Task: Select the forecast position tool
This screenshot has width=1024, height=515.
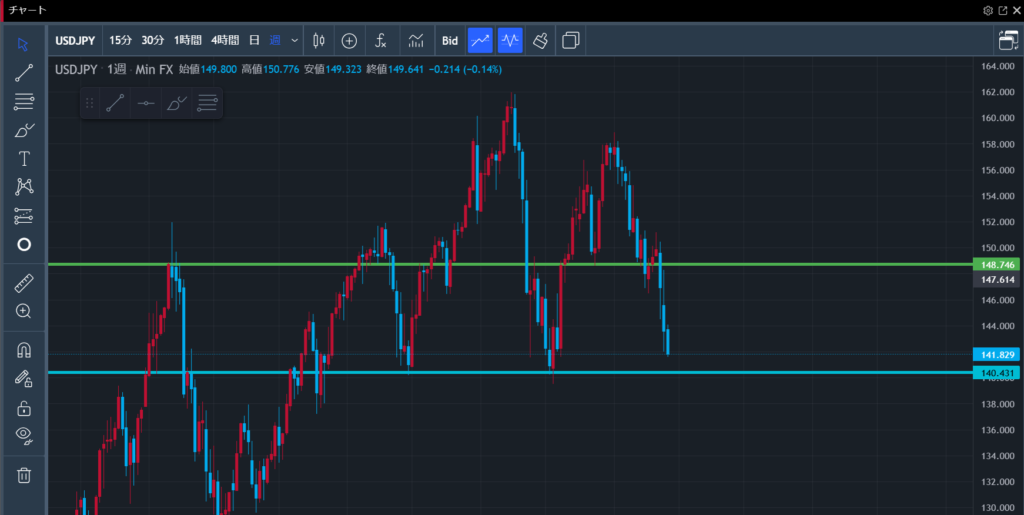Action: (x=24, y=216)
